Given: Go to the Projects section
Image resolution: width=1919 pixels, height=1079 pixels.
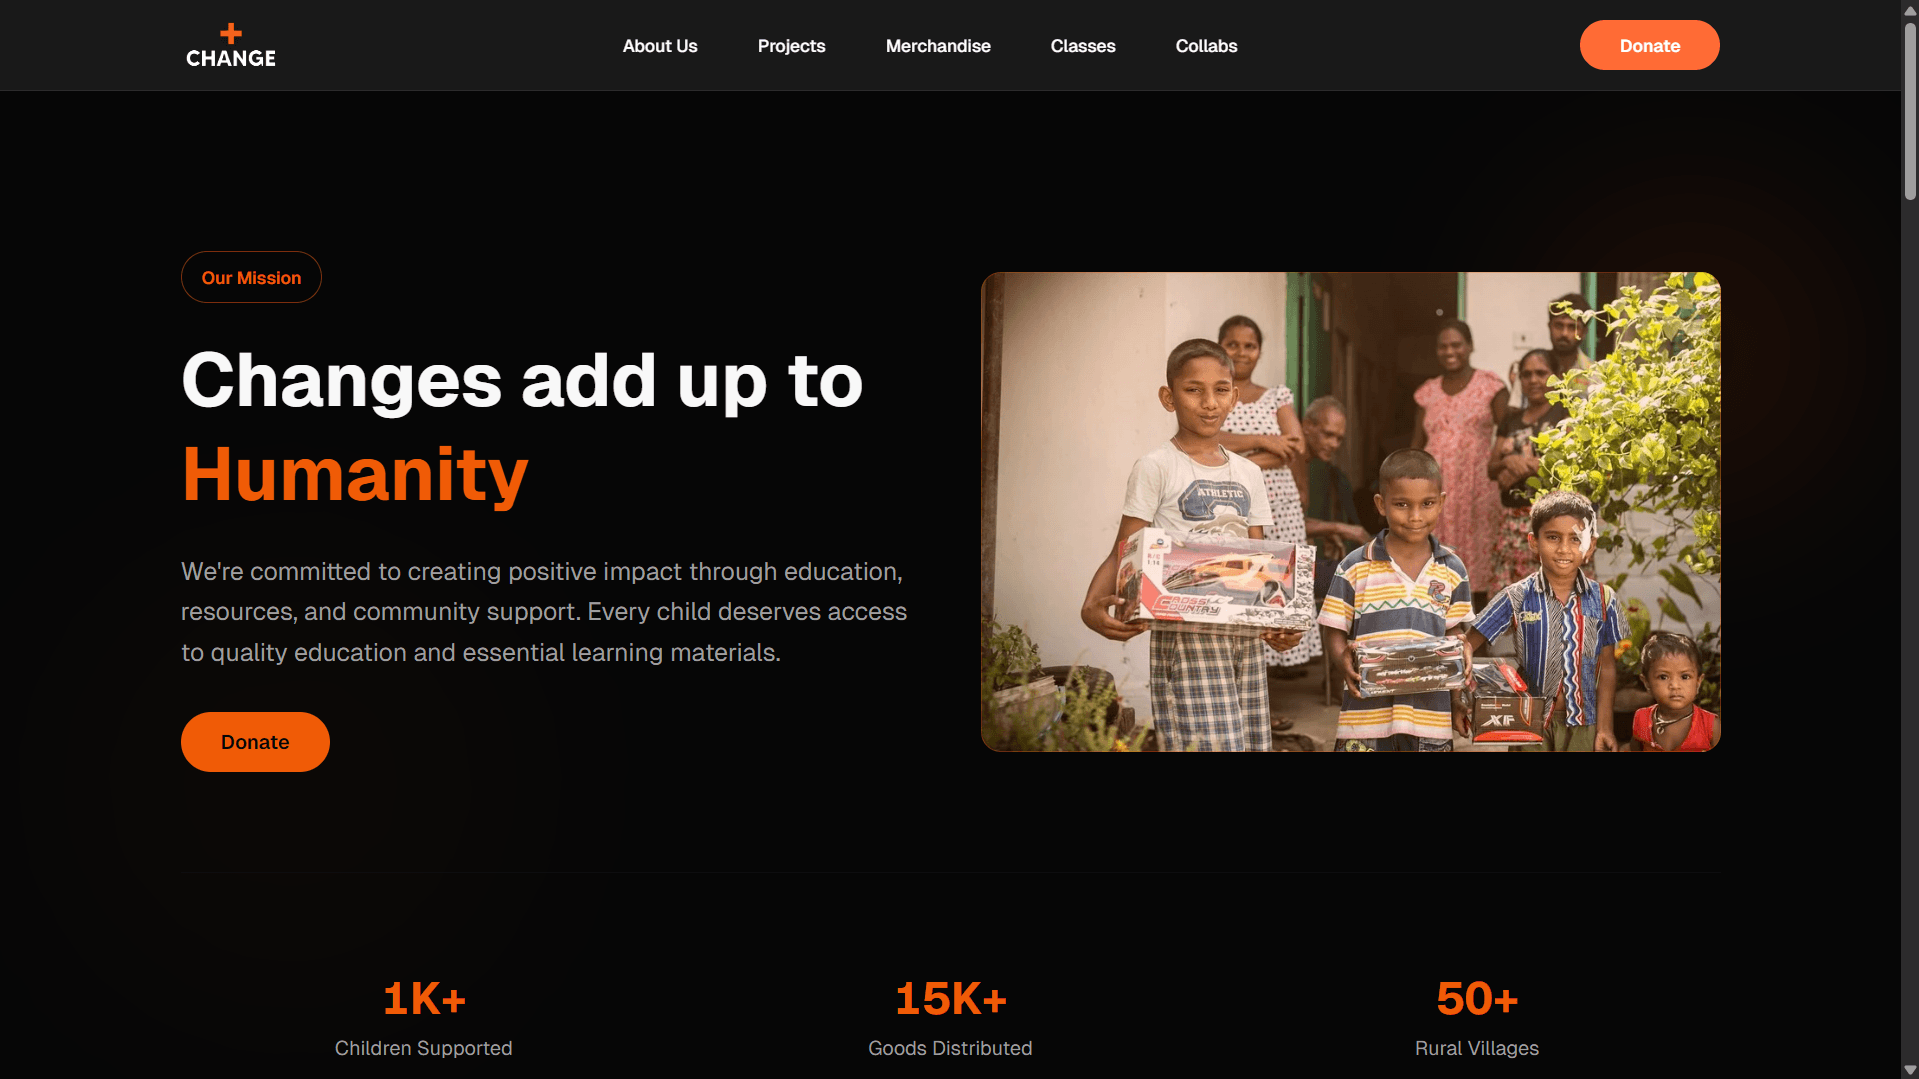Looking at the screenshot, I should [791, 46].
